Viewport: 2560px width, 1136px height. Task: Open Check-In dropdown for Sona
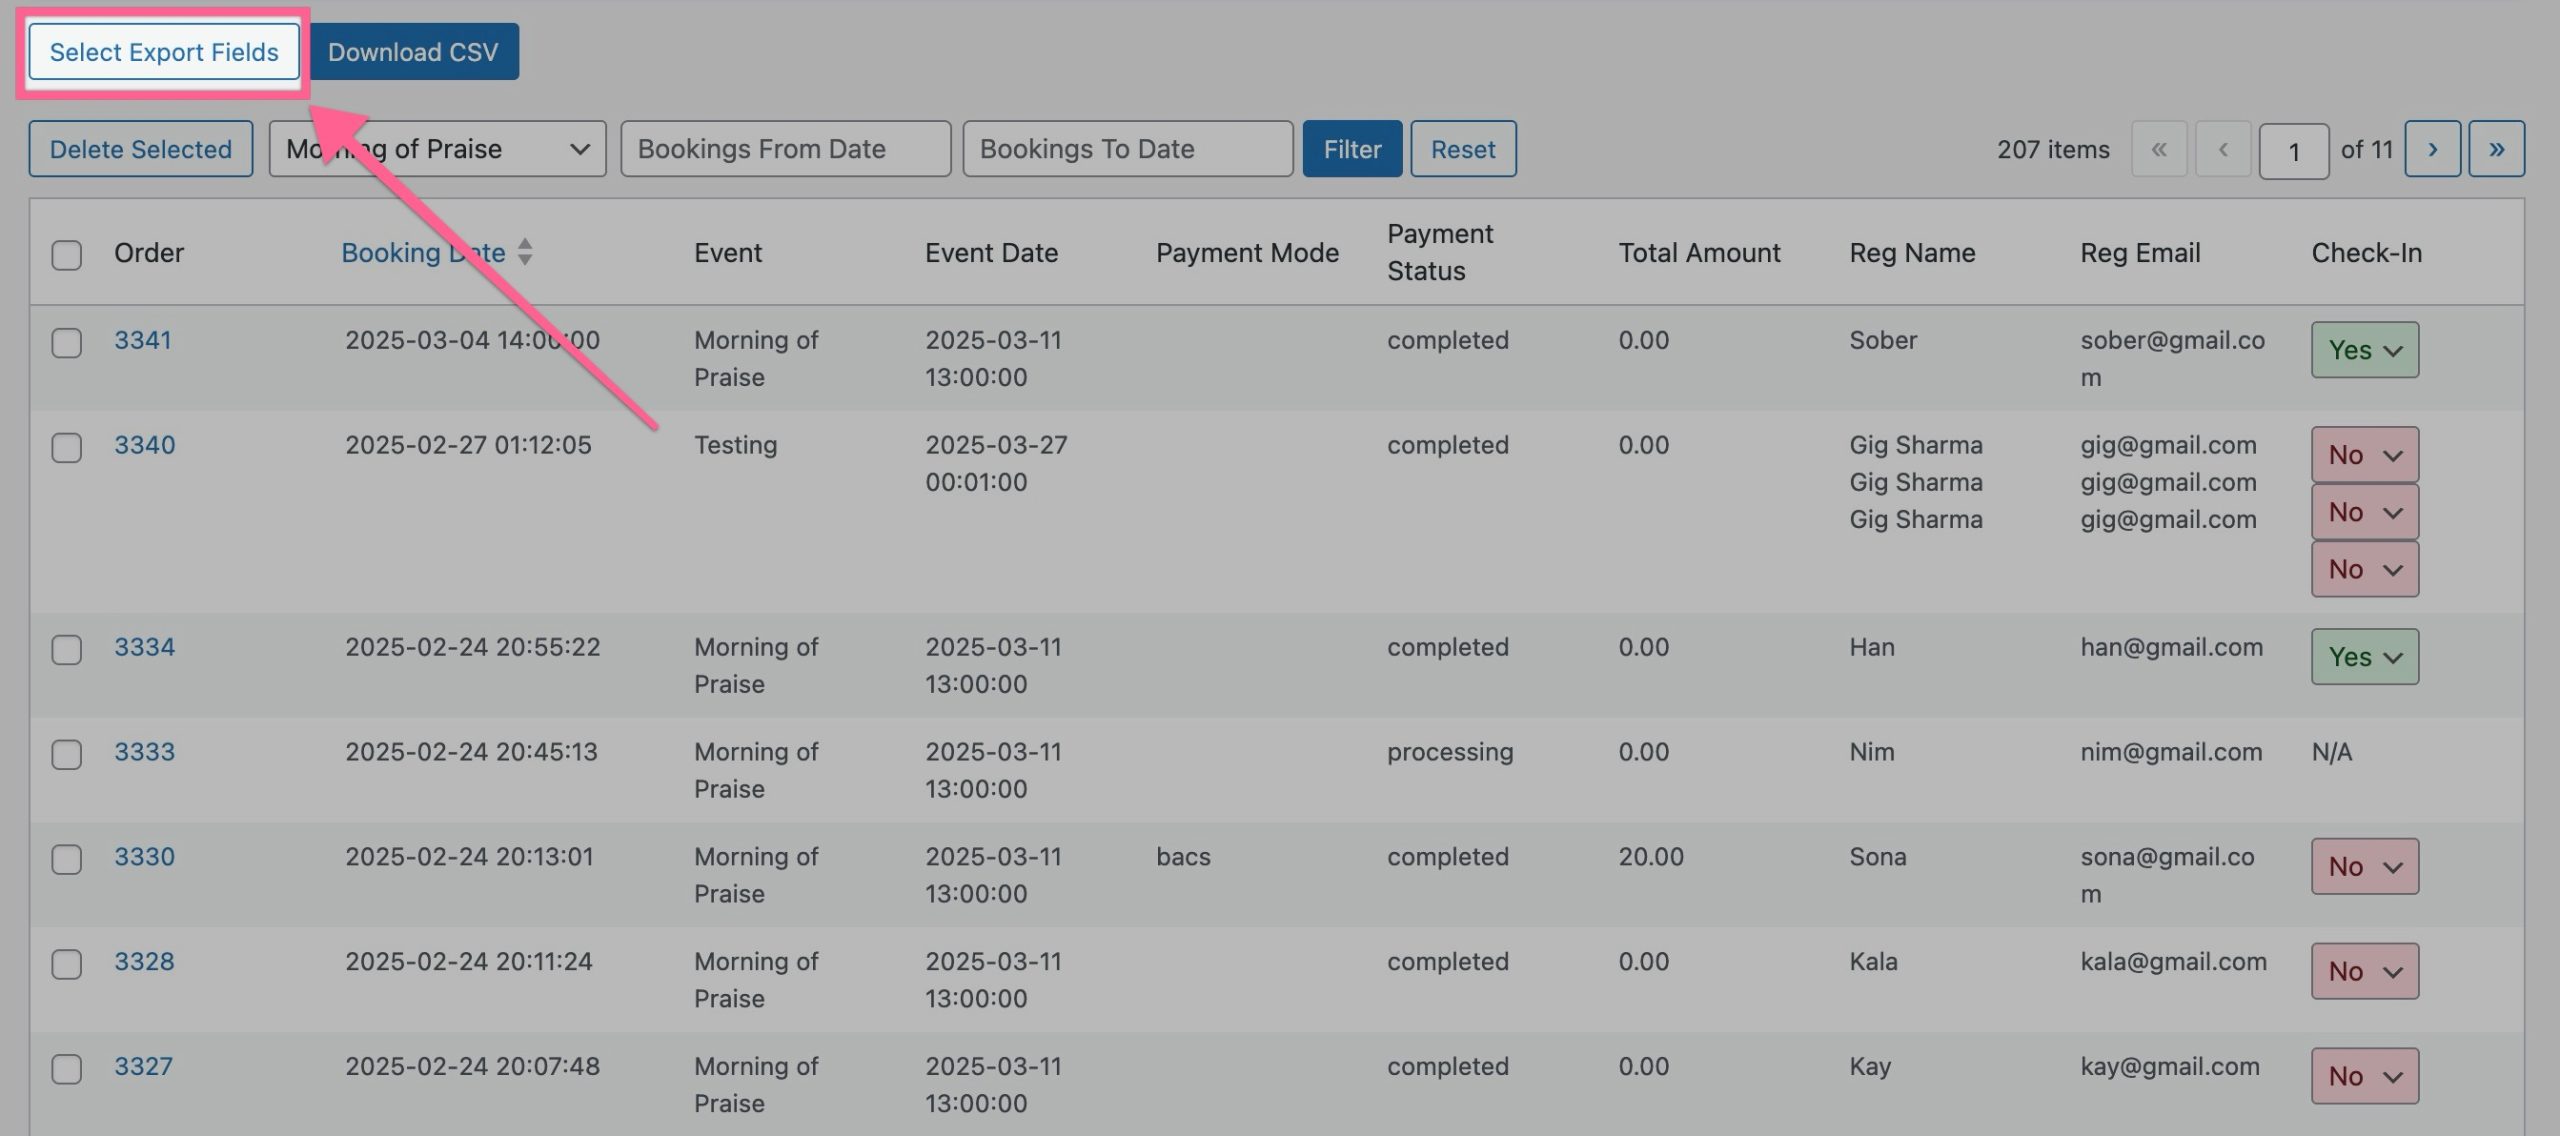(x=2364, y=866)
